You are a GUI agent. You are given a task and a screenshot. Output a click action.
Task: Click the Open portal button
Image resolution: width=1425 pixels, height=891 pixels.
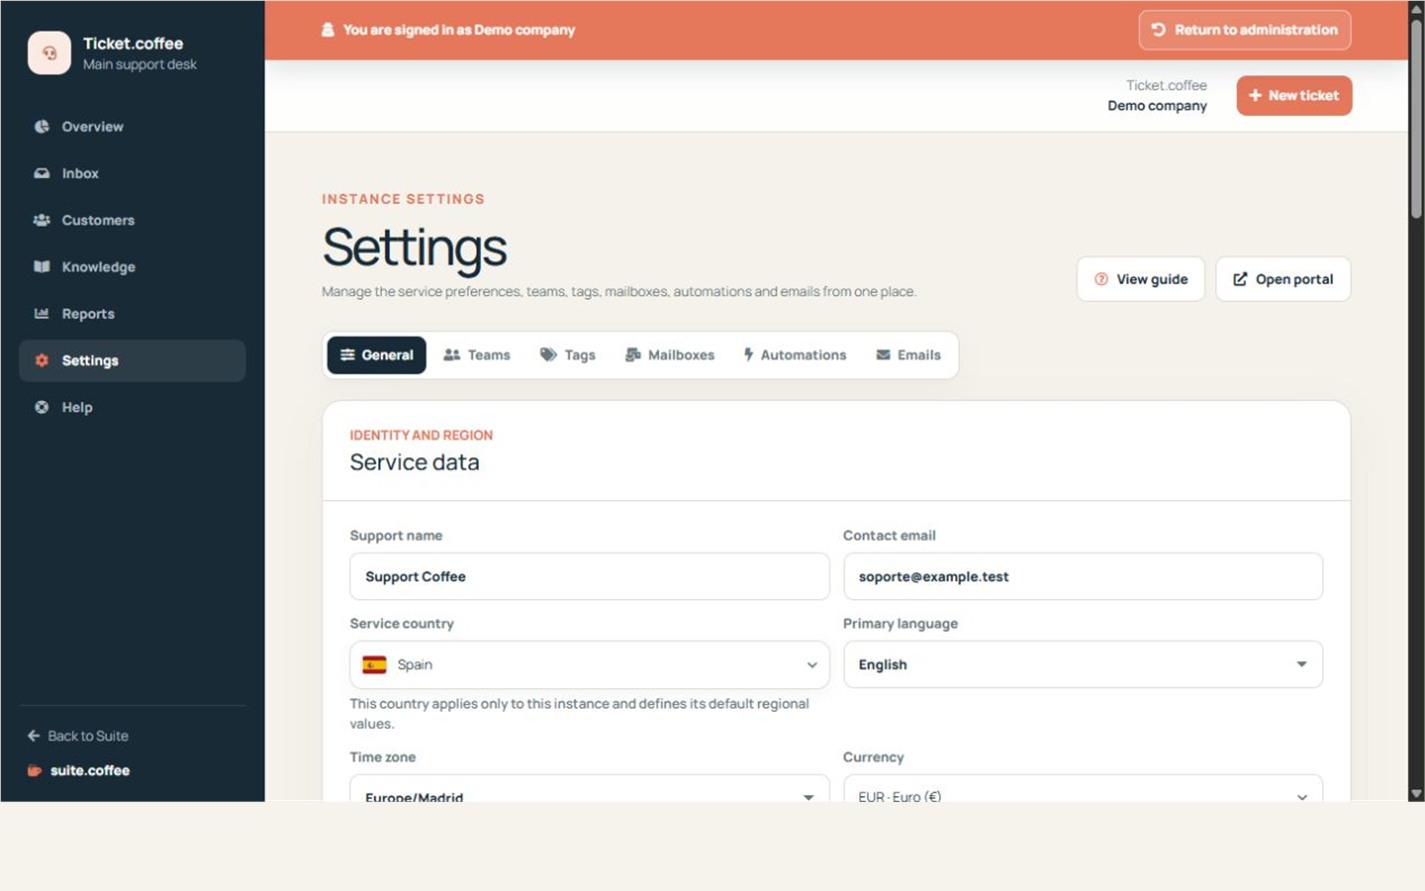pos(1283,279)
